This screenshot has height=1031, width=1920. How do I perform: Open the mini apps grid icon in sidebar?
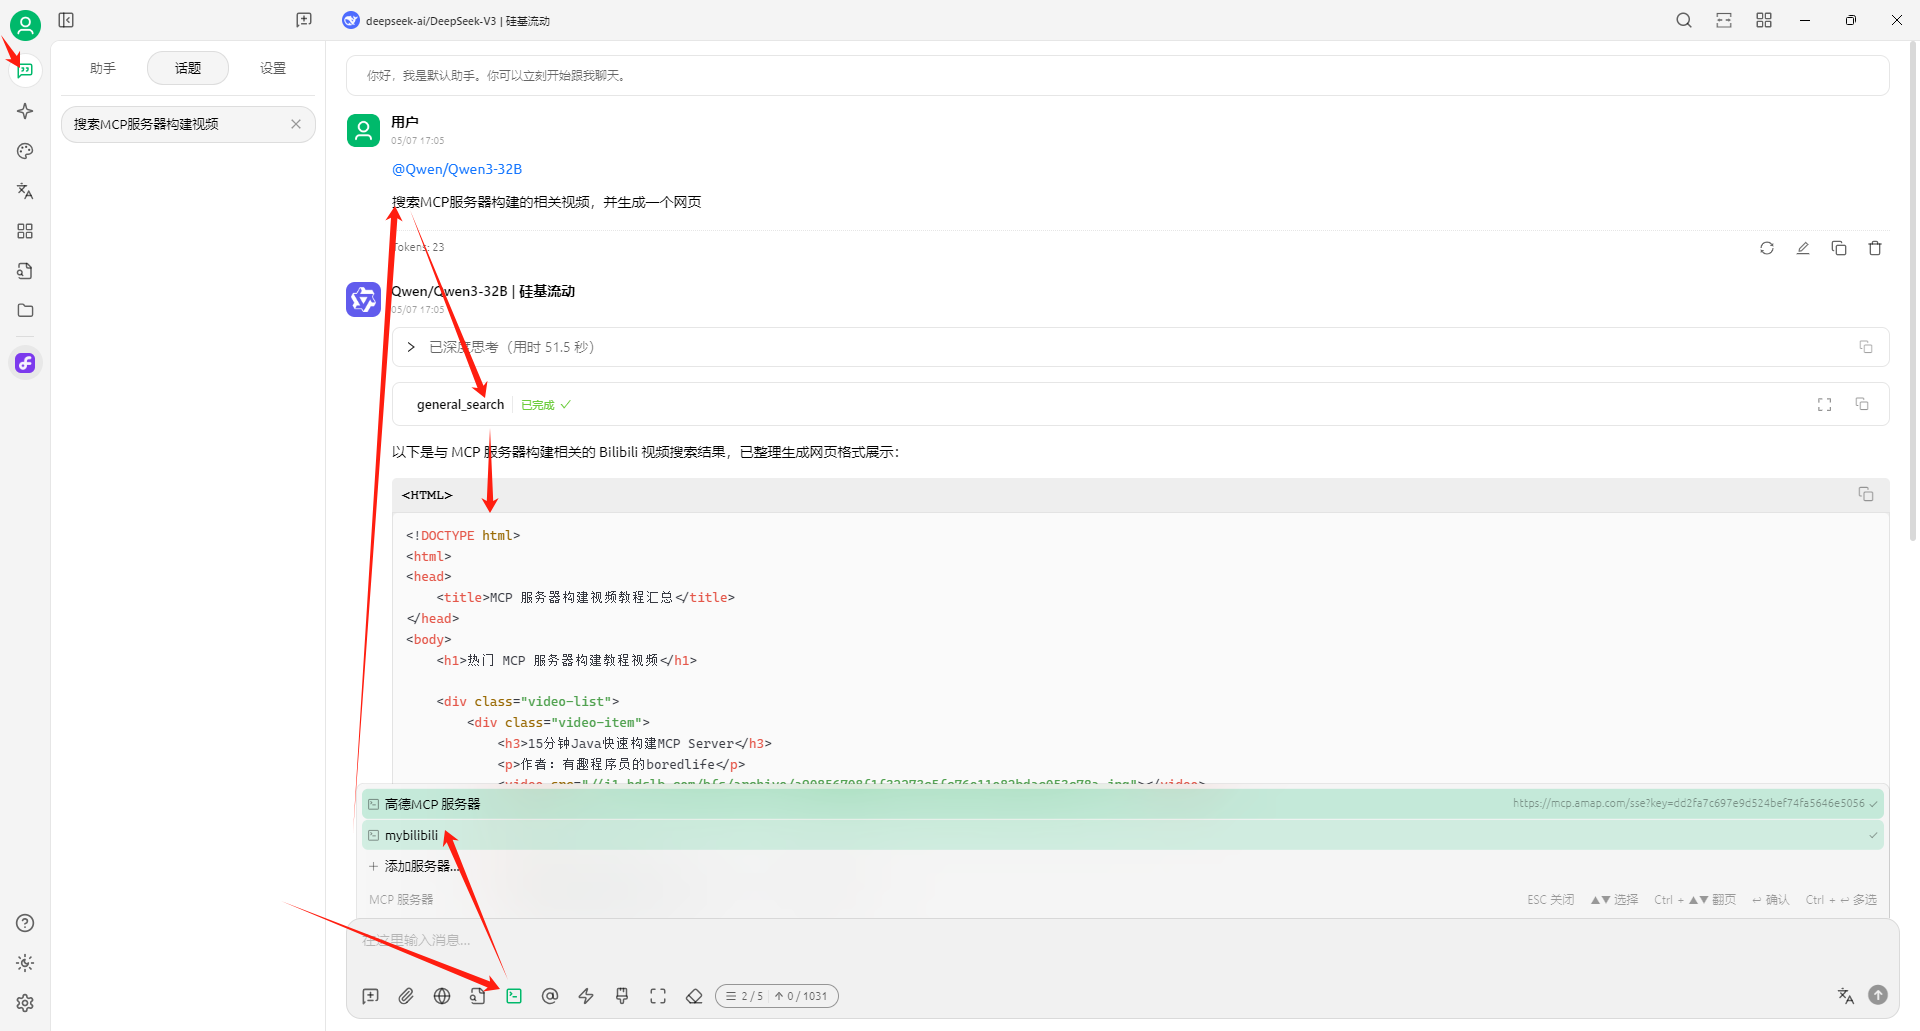pos(25,231)
